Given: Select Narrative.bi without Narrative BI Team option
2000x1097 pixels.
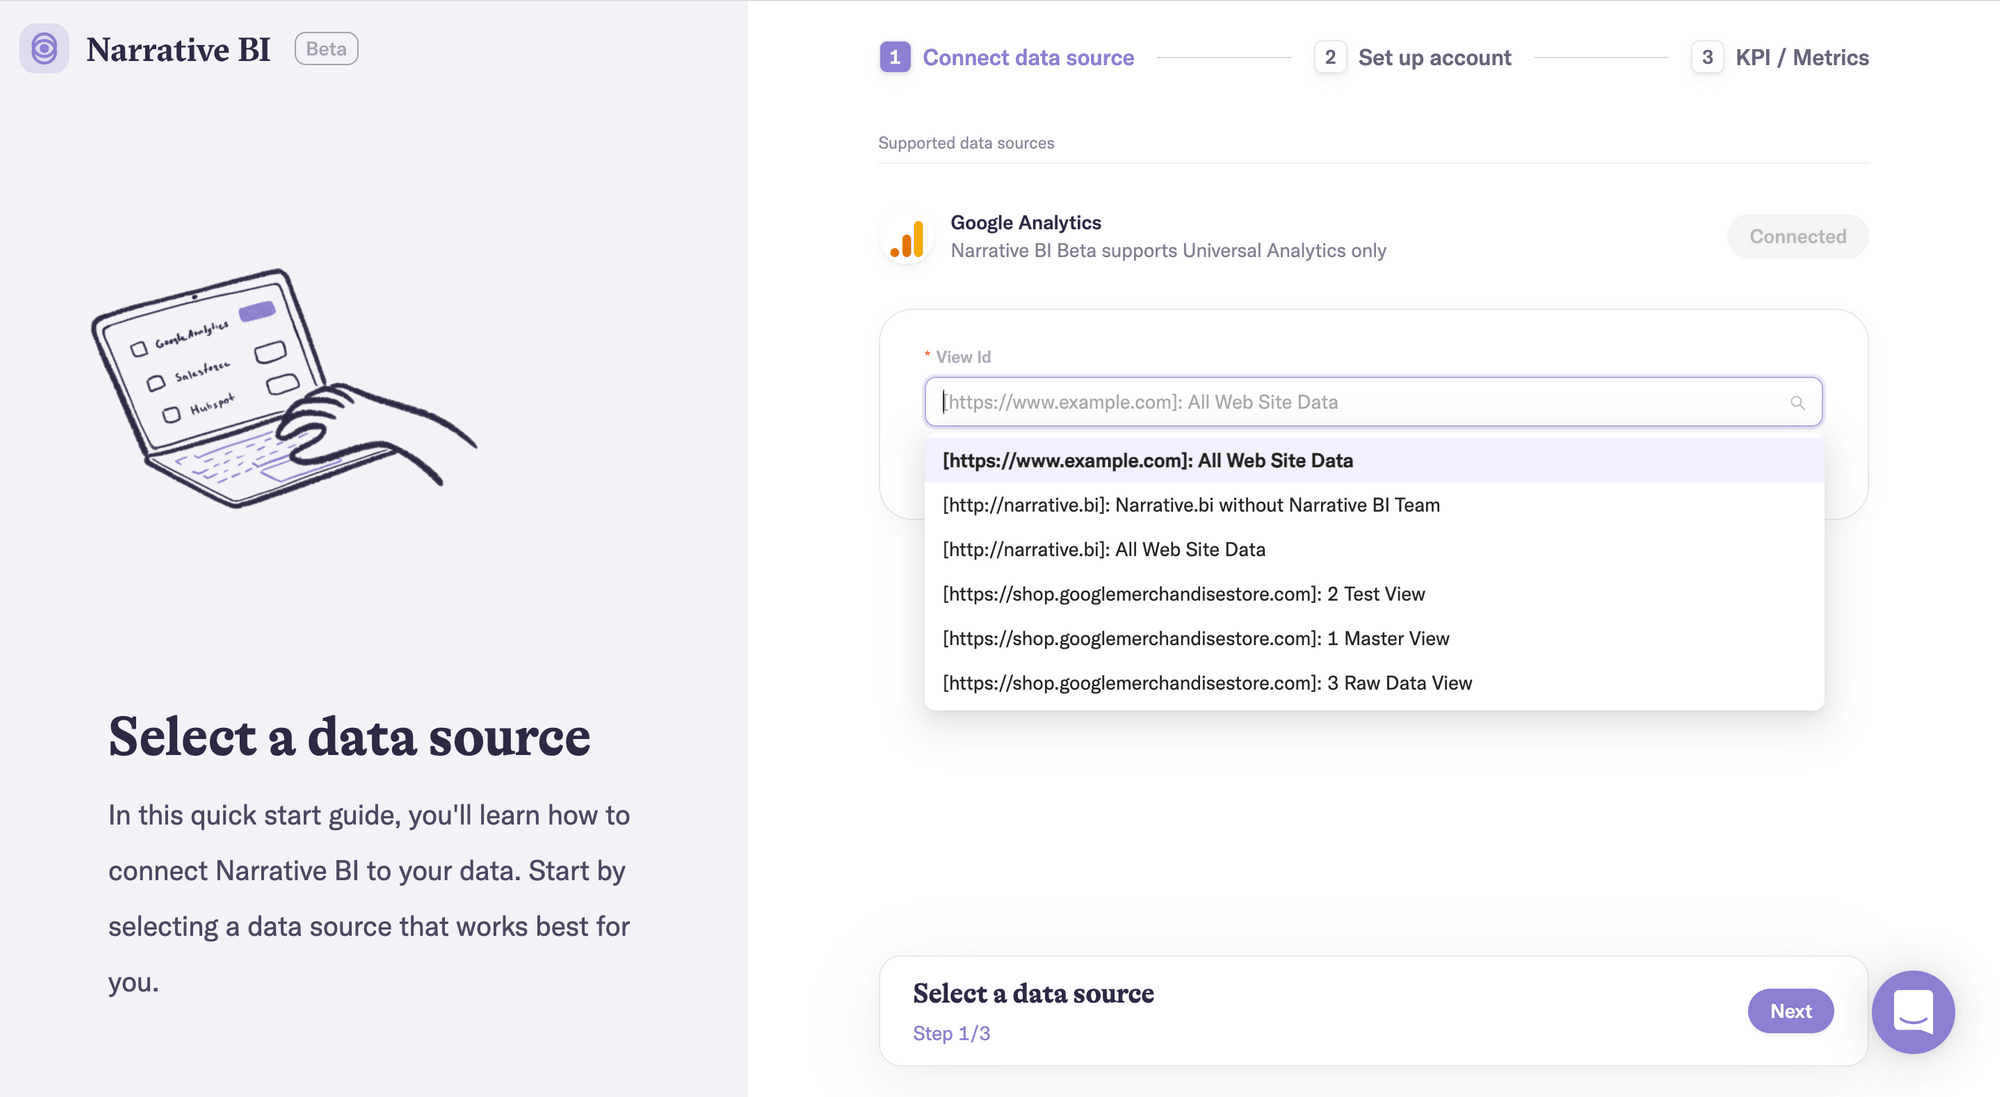Looking at the screenshot, I should 1190,505.
